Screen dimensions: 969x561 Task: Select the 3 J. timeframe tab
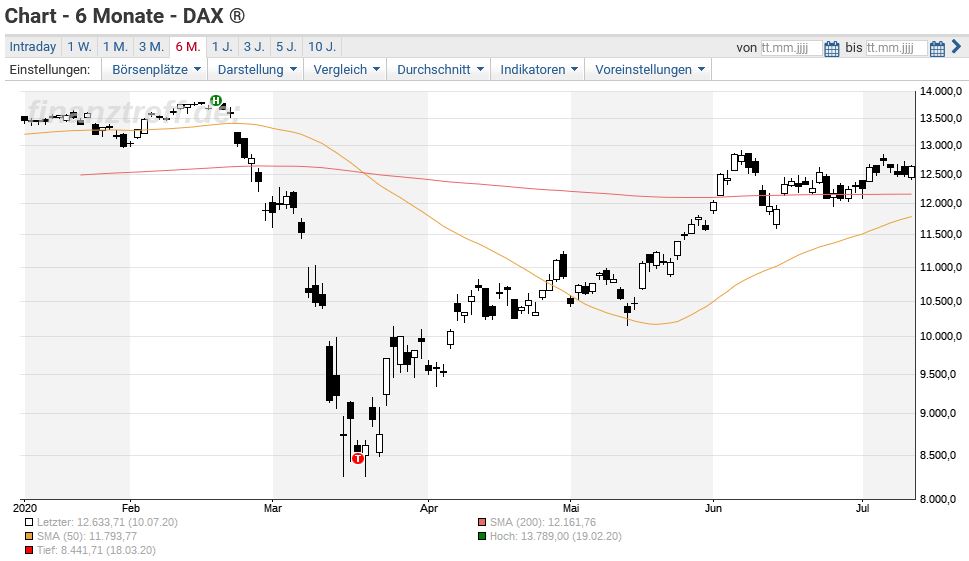tap(254, 47)
